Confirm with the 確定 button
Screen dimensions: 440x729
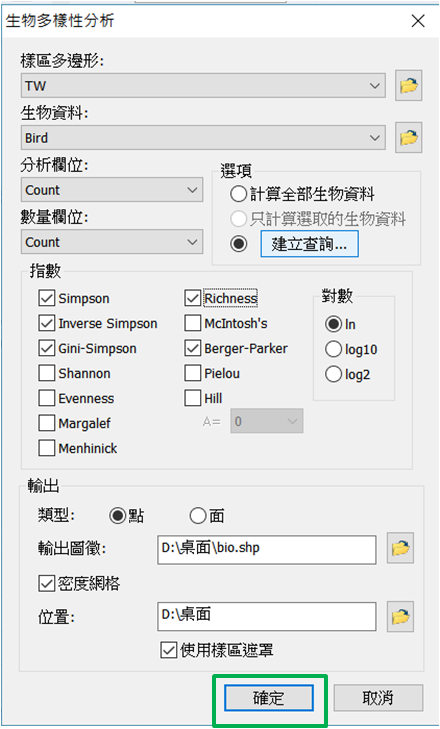click(269, 698)
